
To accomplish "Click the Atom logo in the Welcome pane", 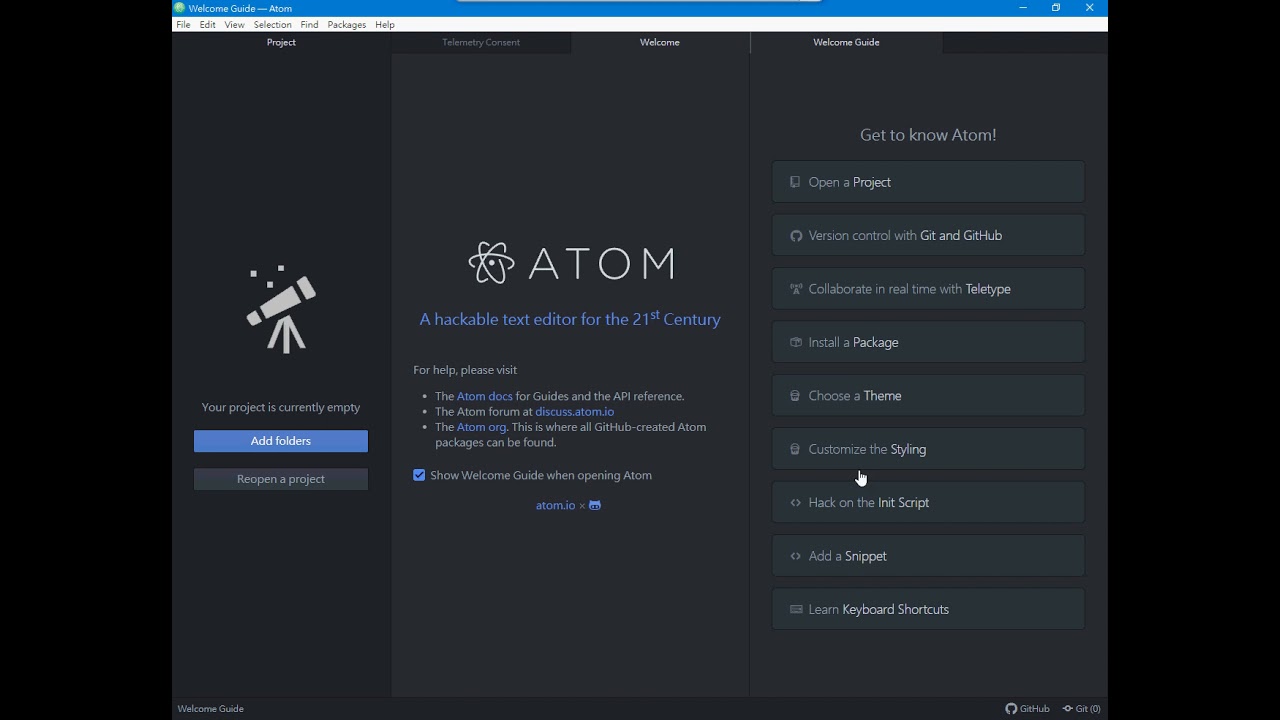I will coord(571,263).
